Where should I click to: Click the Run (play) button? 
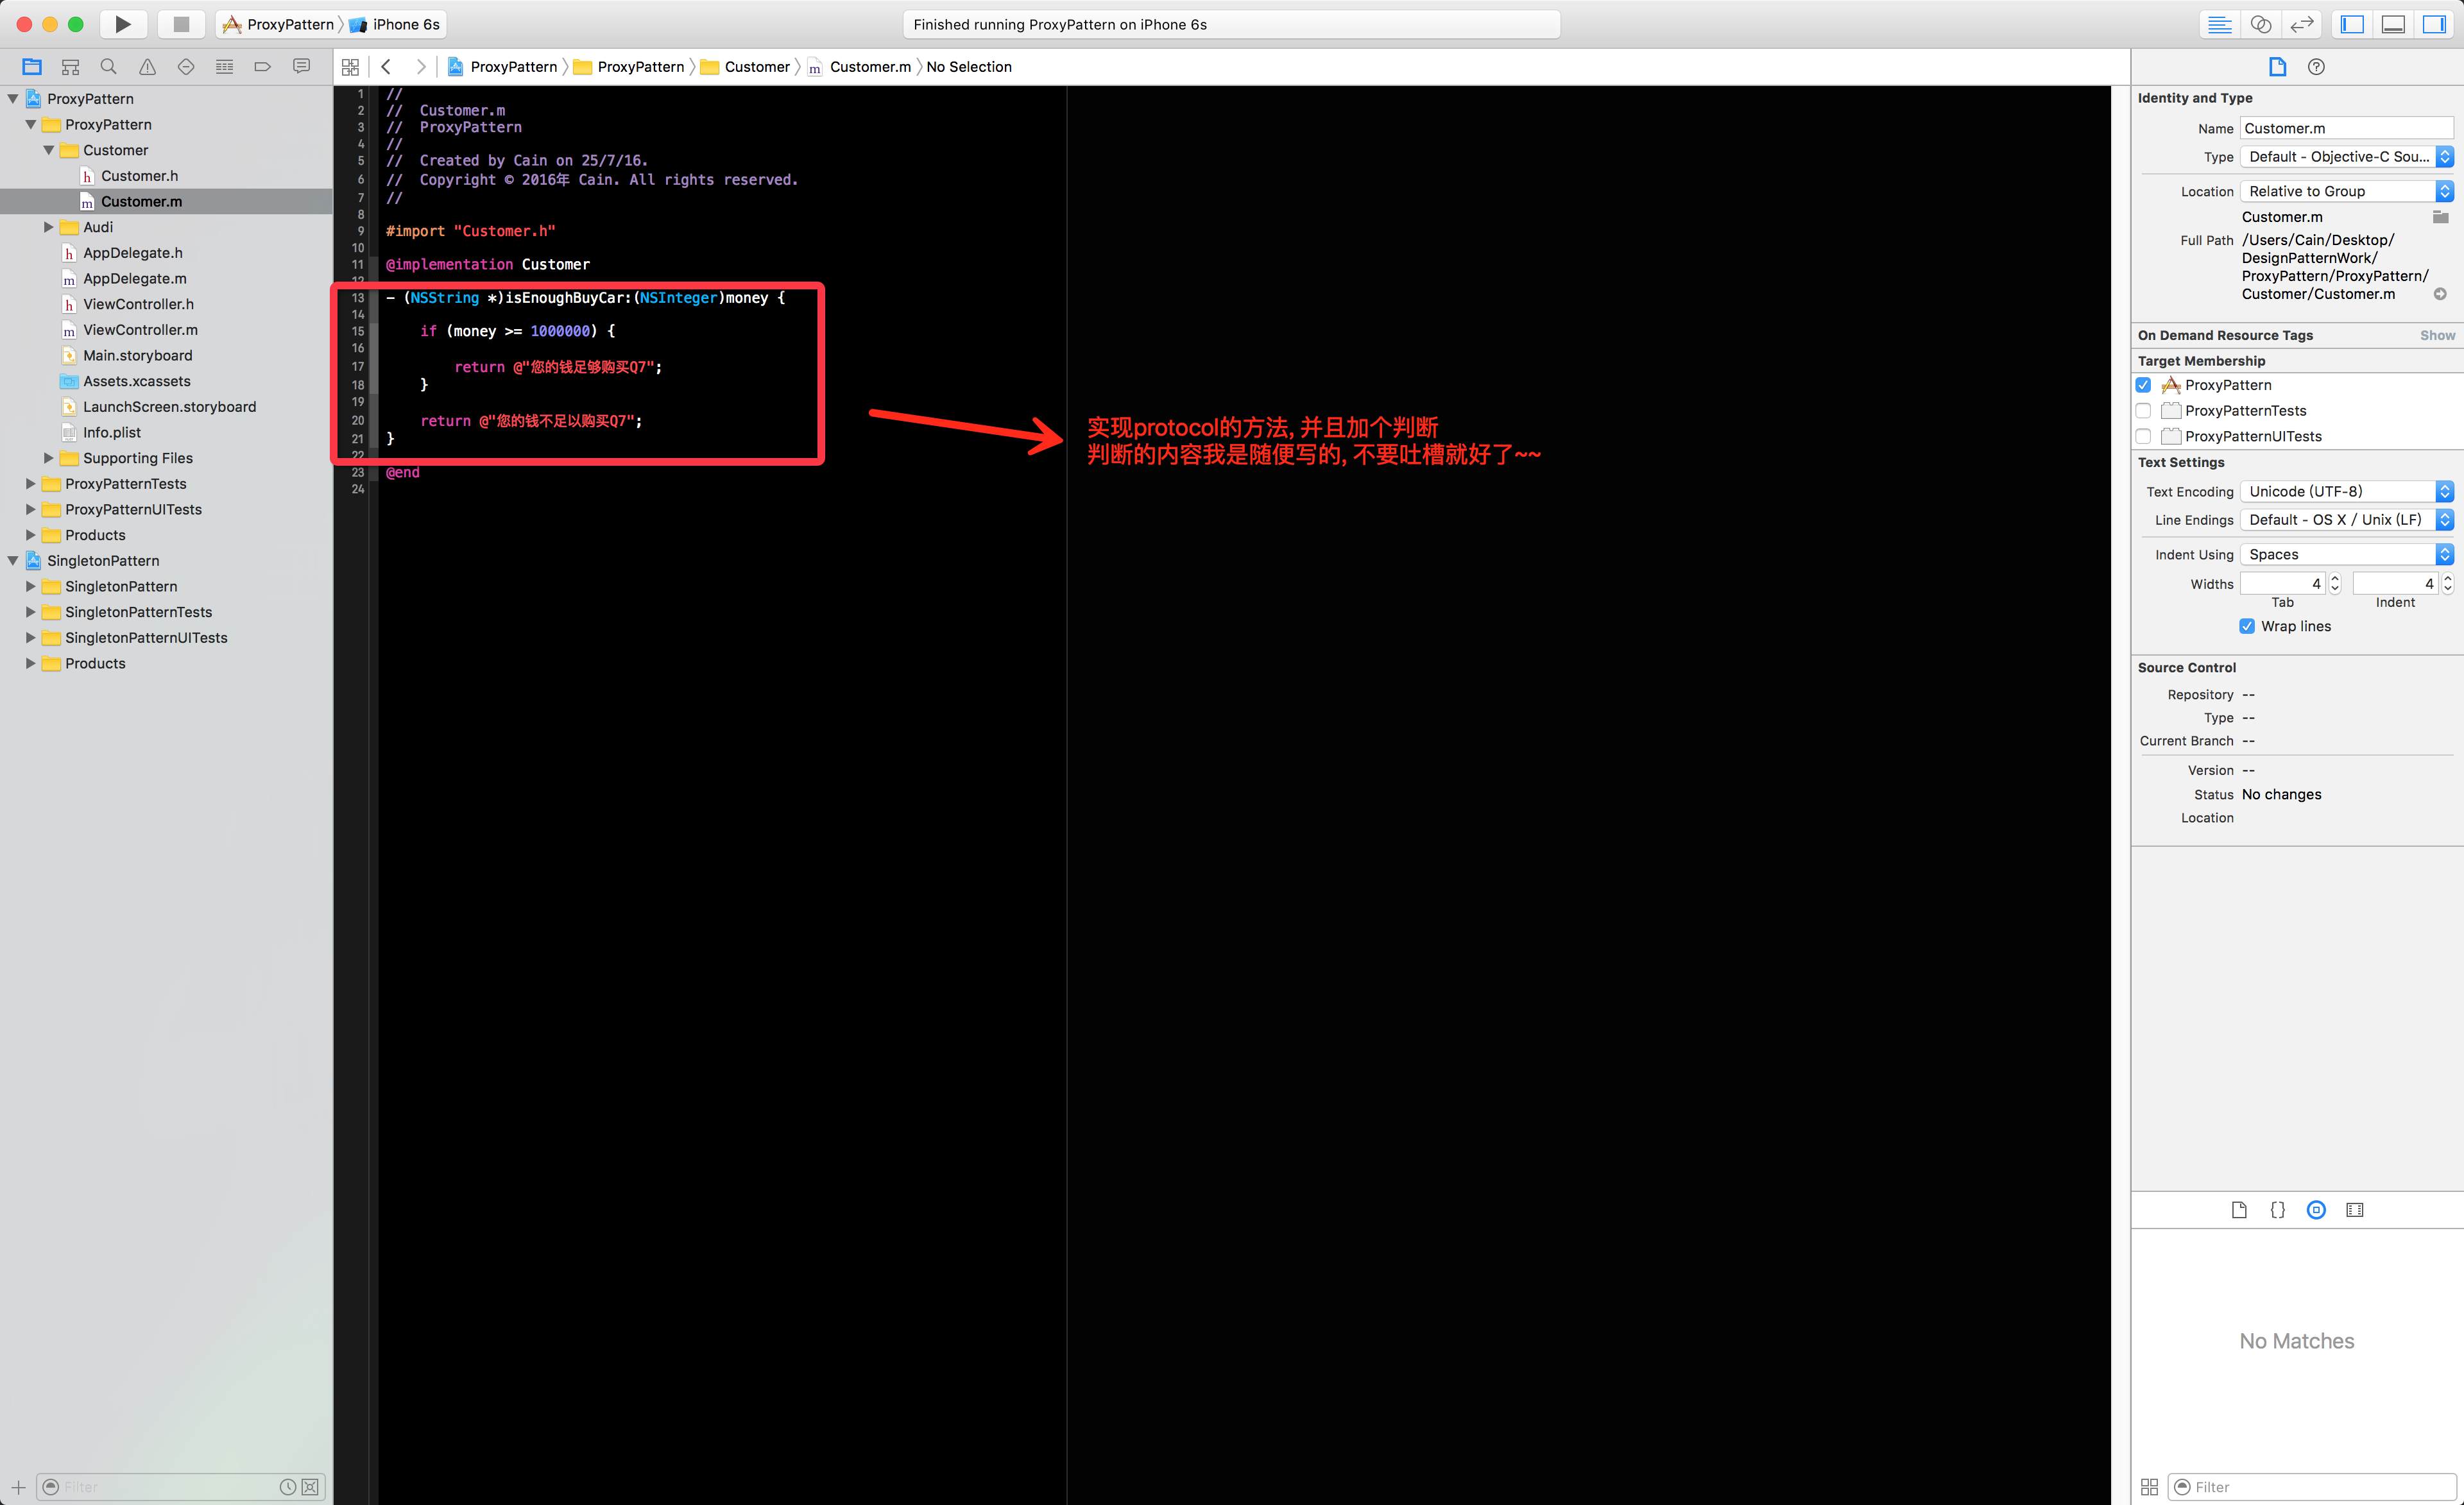pos(122,24)
